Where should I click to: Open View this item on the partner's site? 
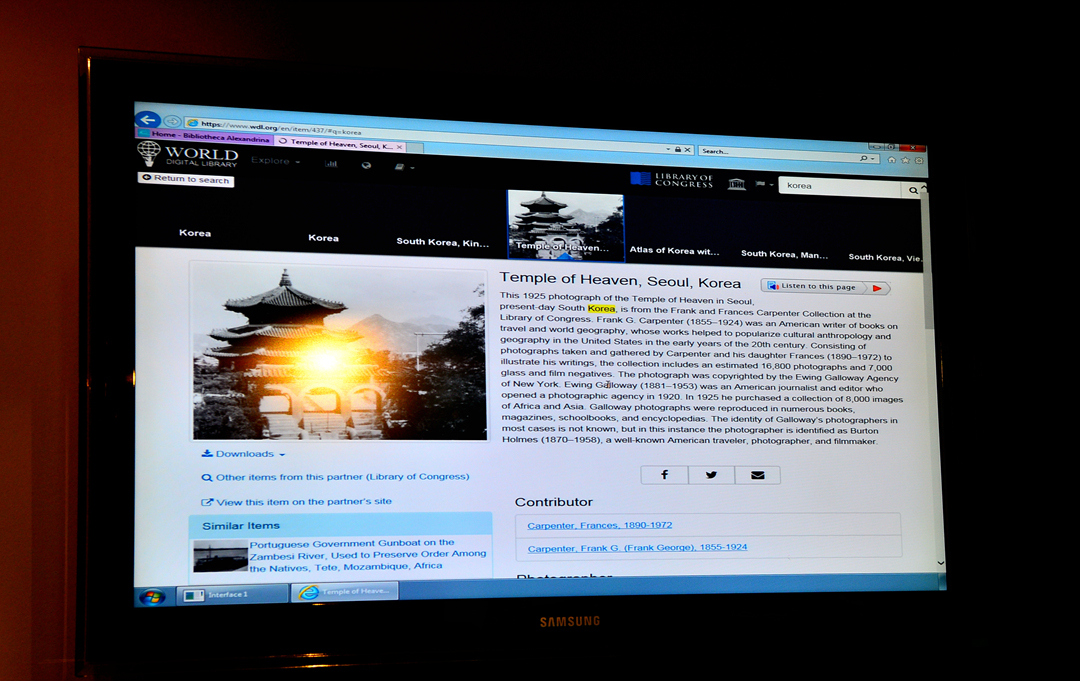296,501
